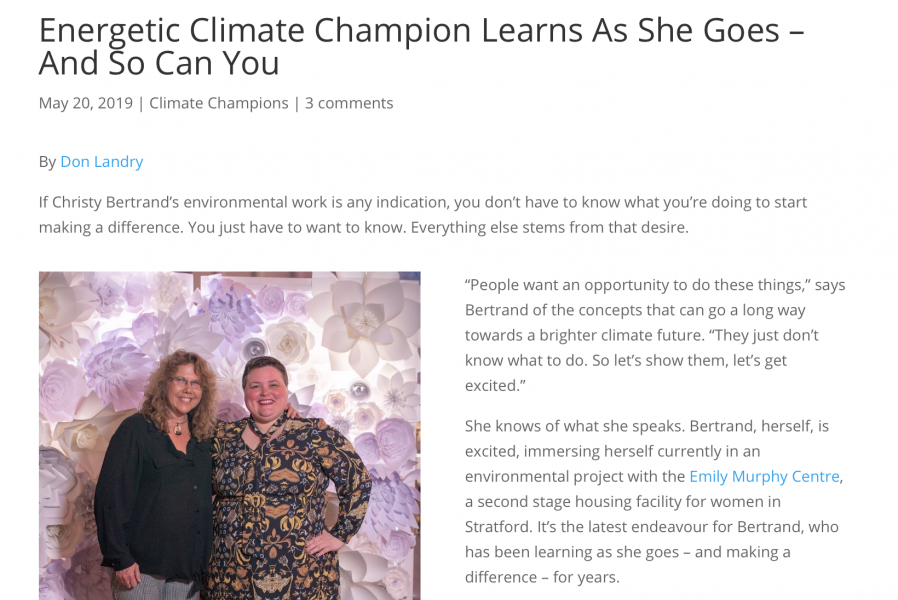Image resolution: width=898 pixels, height=600 pixels.
Task: Click the May 20, 2019 publish date
Action: (x=86, y=103)
